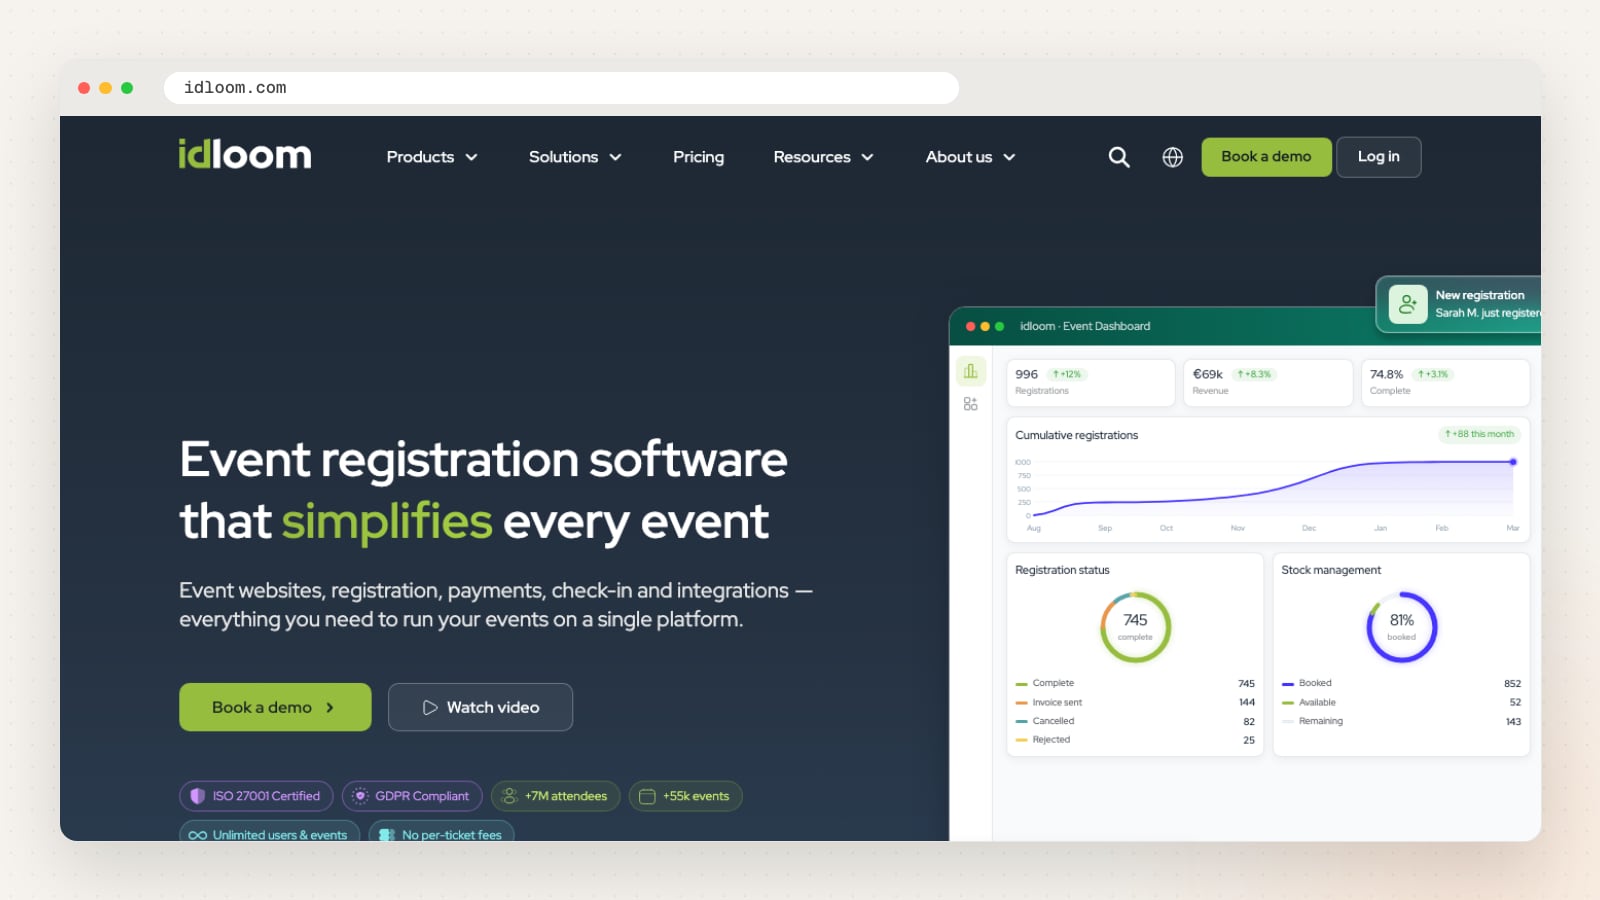Click the red close dot in browser window

click(x=84, y=88)
